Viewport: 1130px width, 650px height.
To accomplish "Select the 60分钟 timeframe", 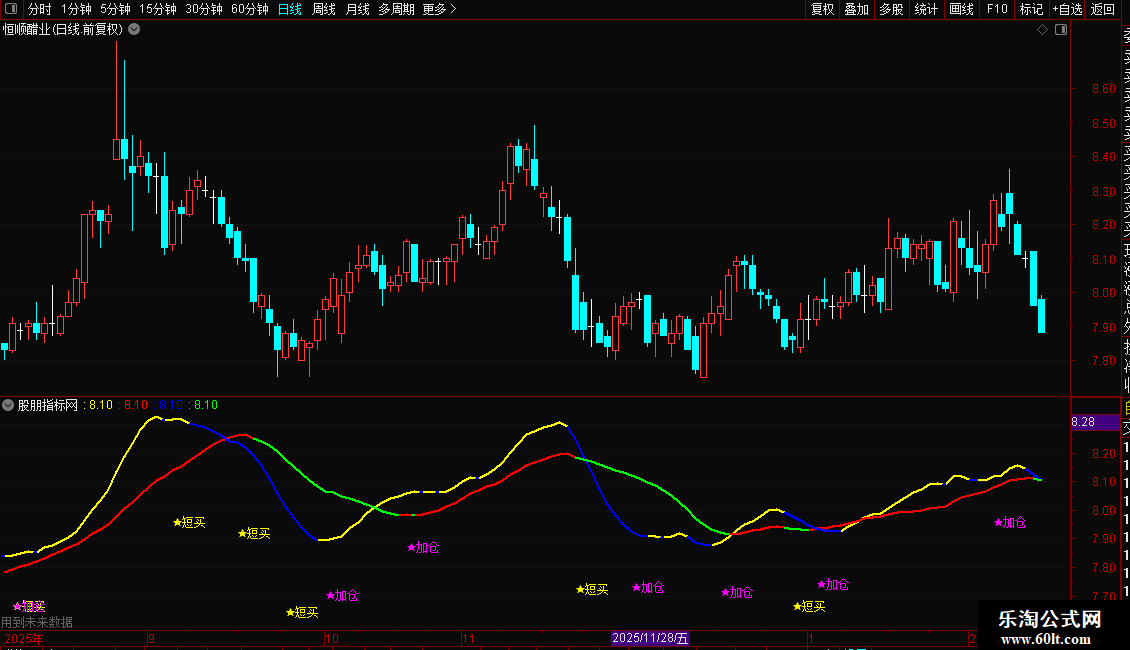I will point(250,9).
